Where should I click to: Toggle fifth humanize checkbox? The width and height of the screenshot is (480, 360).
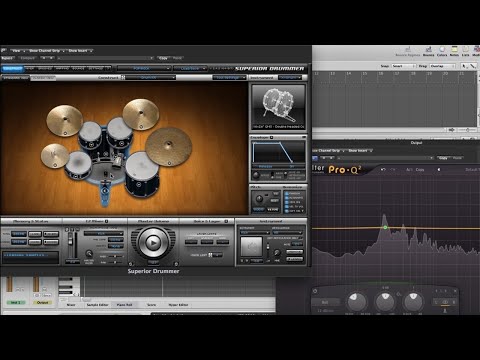click(x=287, y=211)
